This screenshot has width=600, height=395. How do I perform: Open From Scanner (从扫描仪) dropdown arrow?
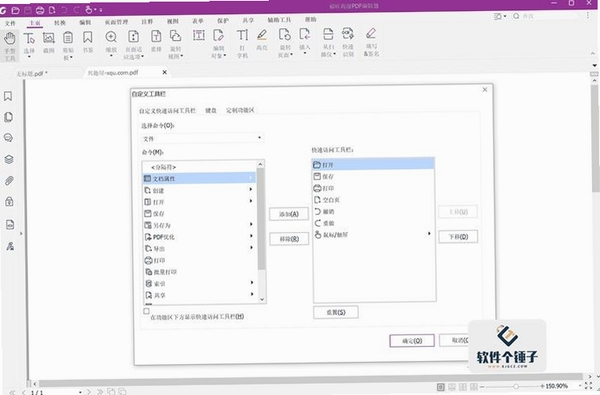point(334,54)
